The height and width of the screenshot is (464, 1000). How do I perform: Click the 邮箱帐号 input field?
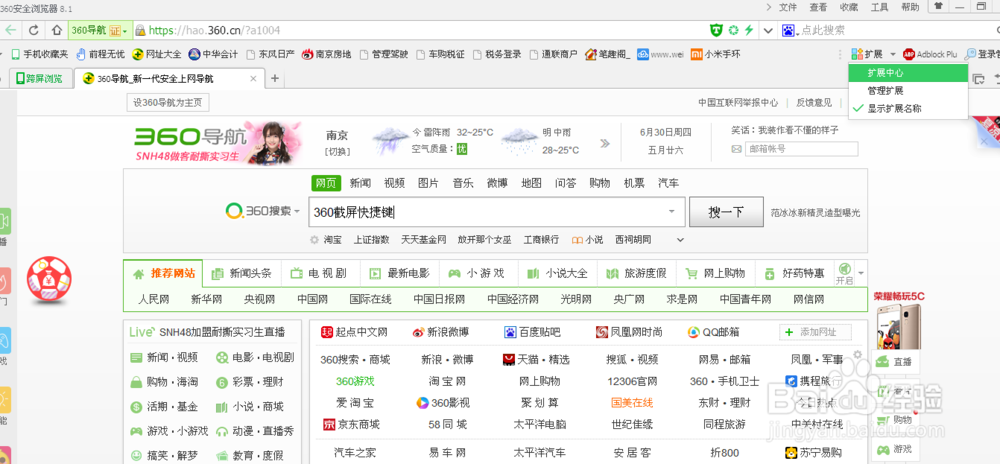pos(802,149)
